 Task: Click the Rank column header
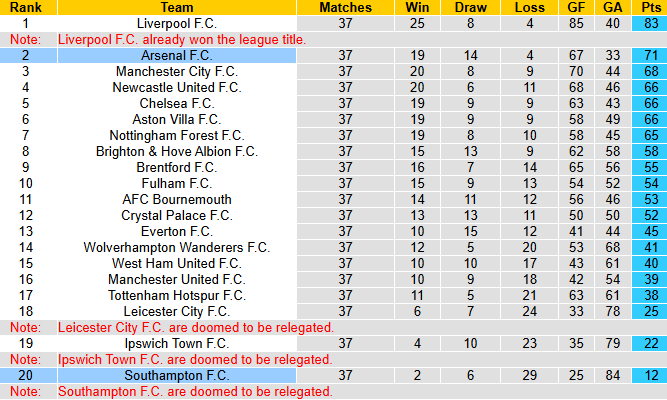point(26,7)
